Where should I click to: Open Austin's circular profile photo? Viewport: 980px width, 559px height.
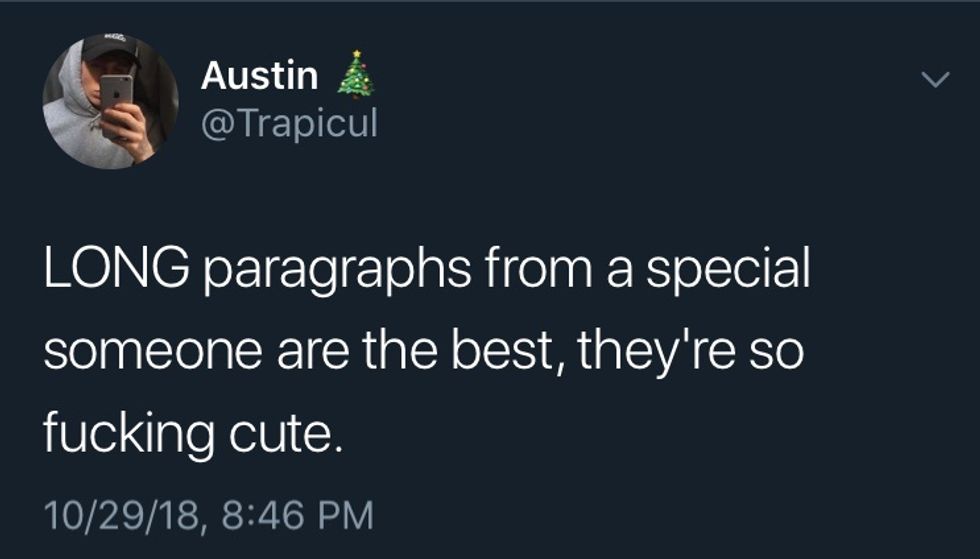click(110, 101)
